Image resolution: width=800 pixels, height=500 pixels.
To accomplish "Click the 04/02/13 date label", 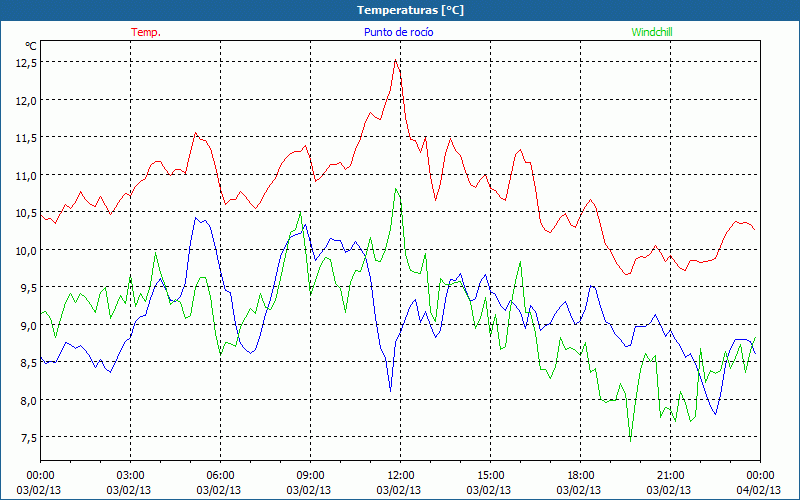I will tap(759, 490).
